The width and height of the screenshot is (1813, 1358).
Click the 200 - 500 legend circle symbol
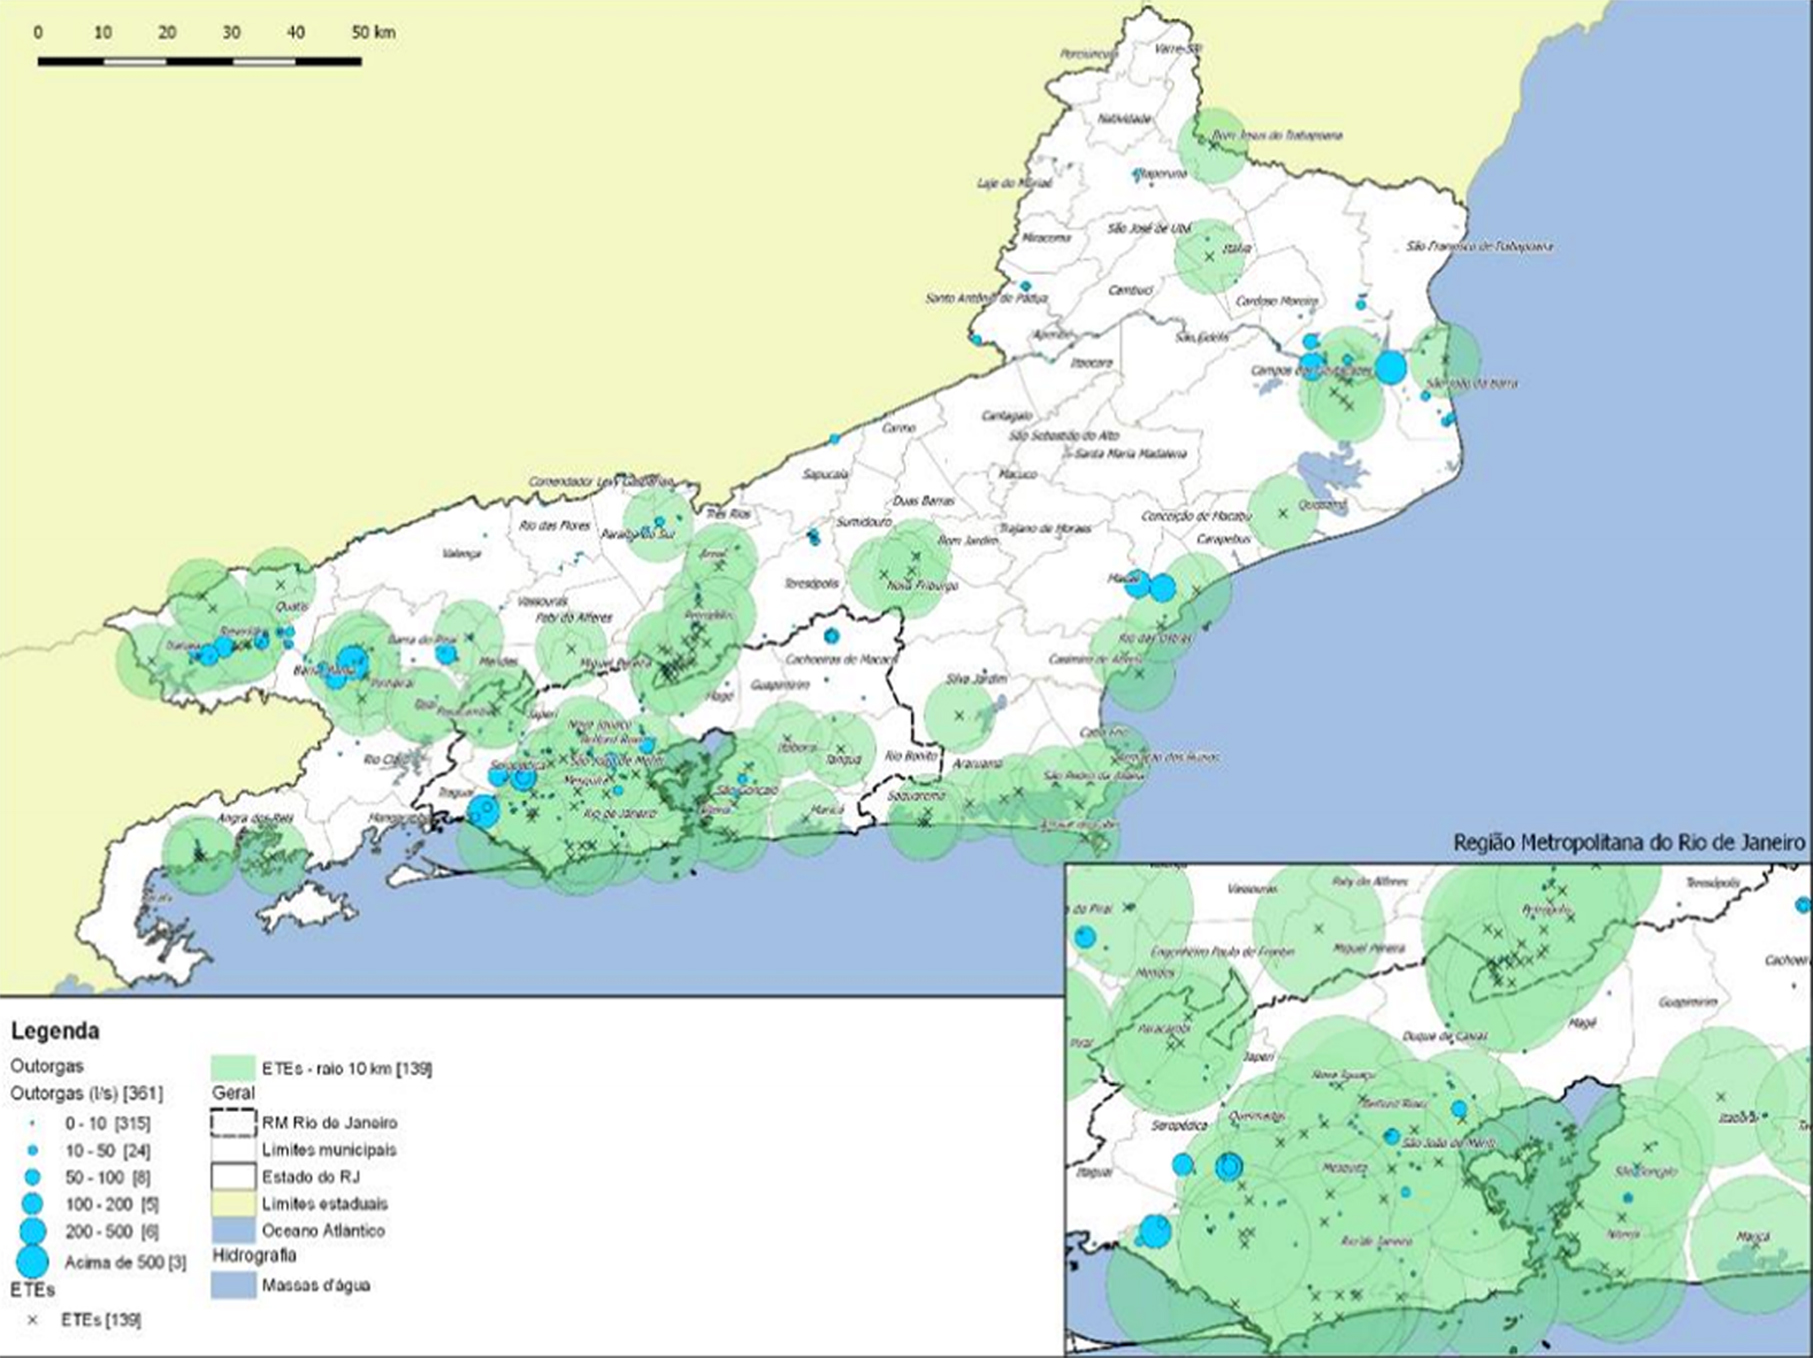[32, 1231]
